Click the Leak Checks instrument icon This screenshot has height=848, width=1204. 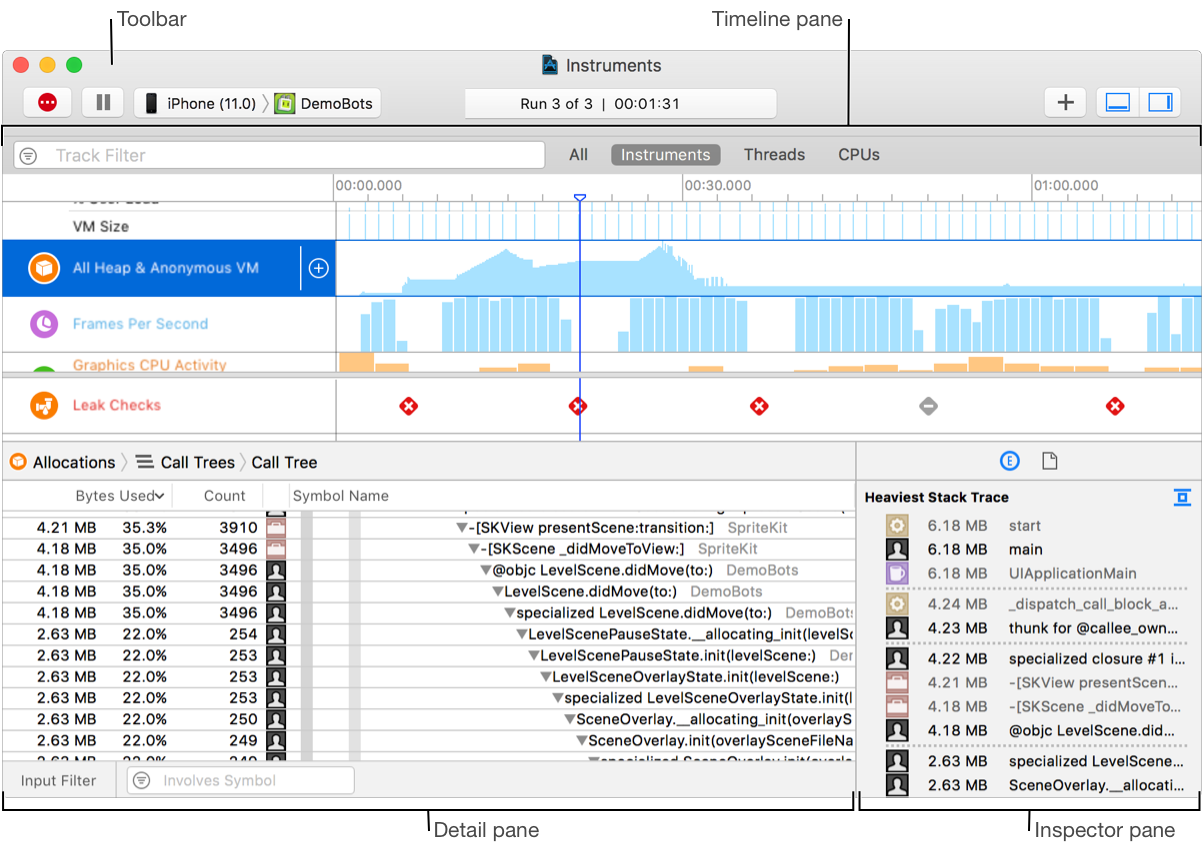(42, 405)
